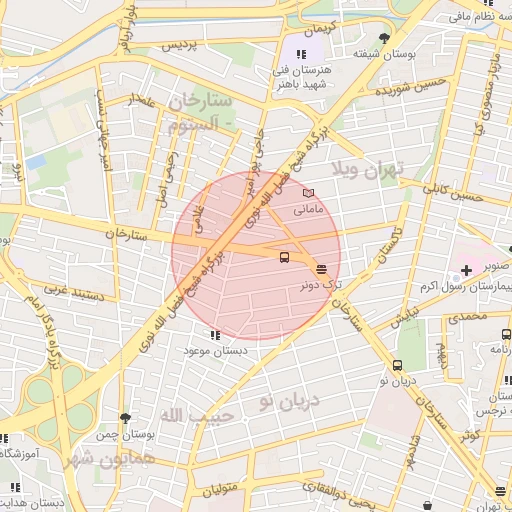512x512 pixels.
Task: Click the دستبند غربی street label
Action: (74, 292)
